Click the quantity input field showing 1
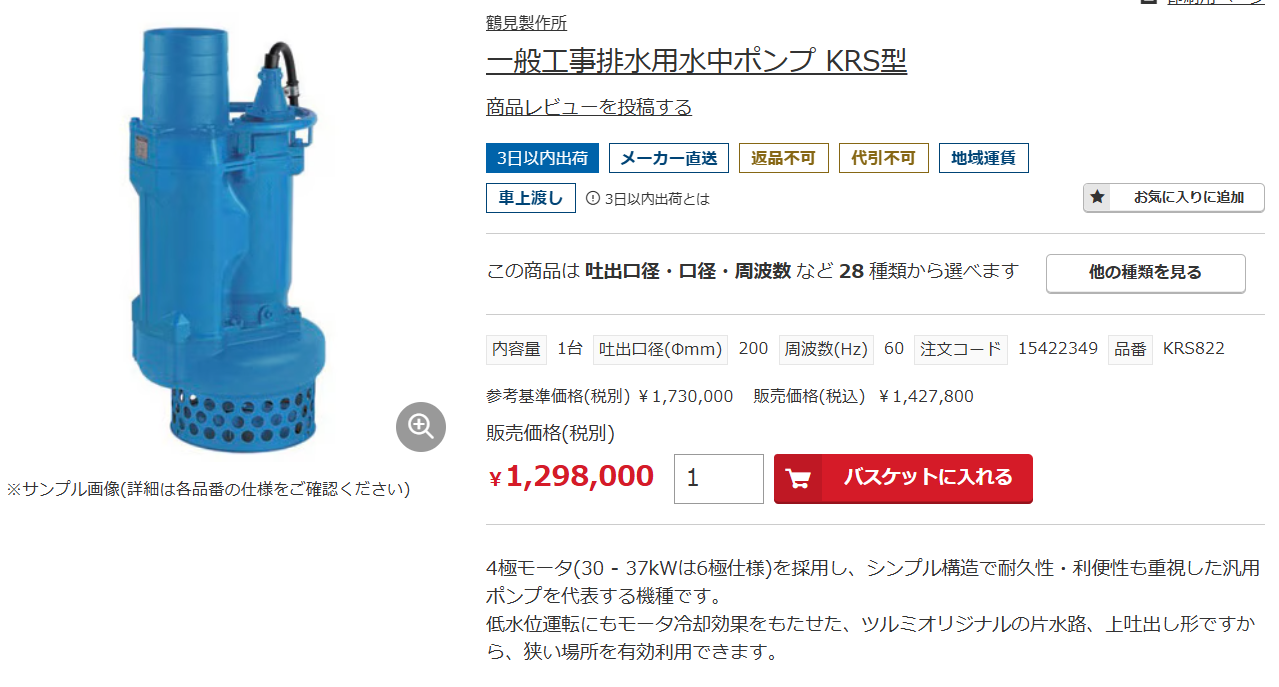Viewport: 1279px width, 687px height. coord(719,479)
